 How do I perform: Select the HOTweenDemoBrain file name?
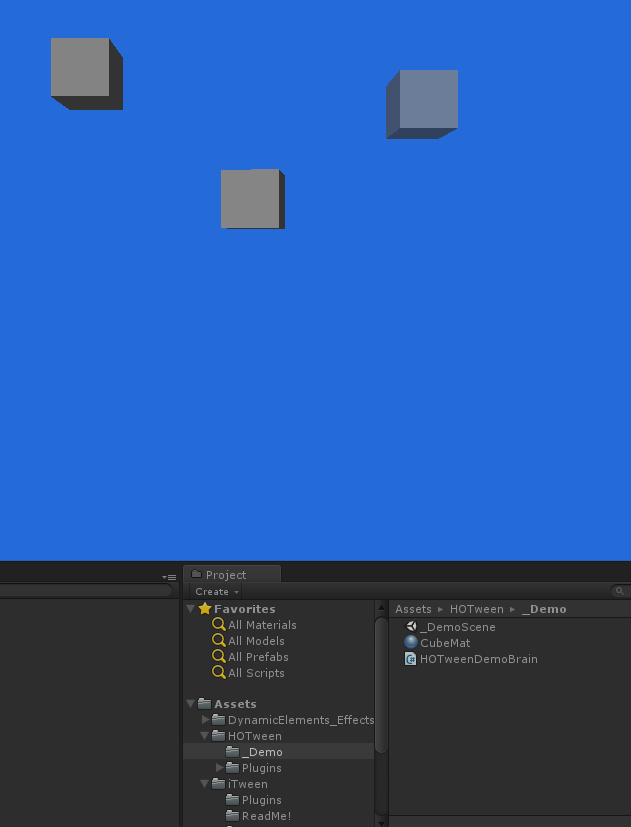(x=479, y=659)
